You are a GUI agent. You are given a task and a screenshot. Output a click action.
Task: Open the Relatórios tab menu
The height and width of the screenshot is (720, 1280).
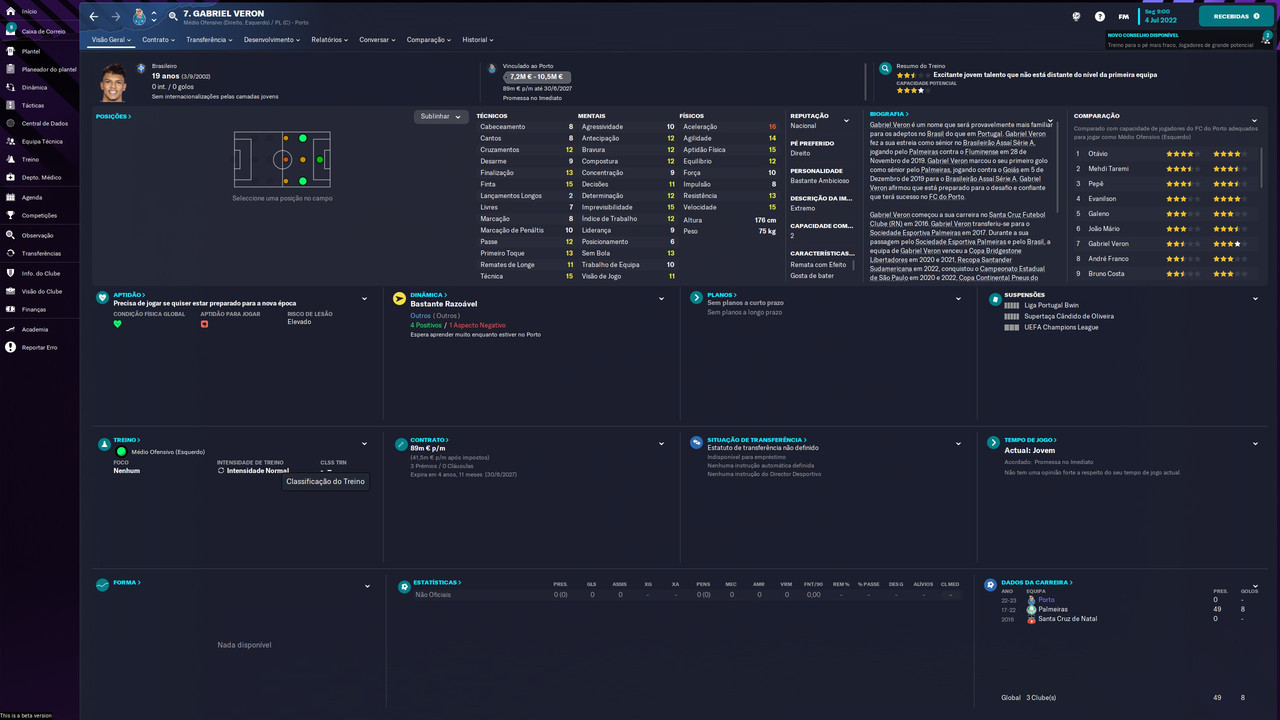click(330, 40)
